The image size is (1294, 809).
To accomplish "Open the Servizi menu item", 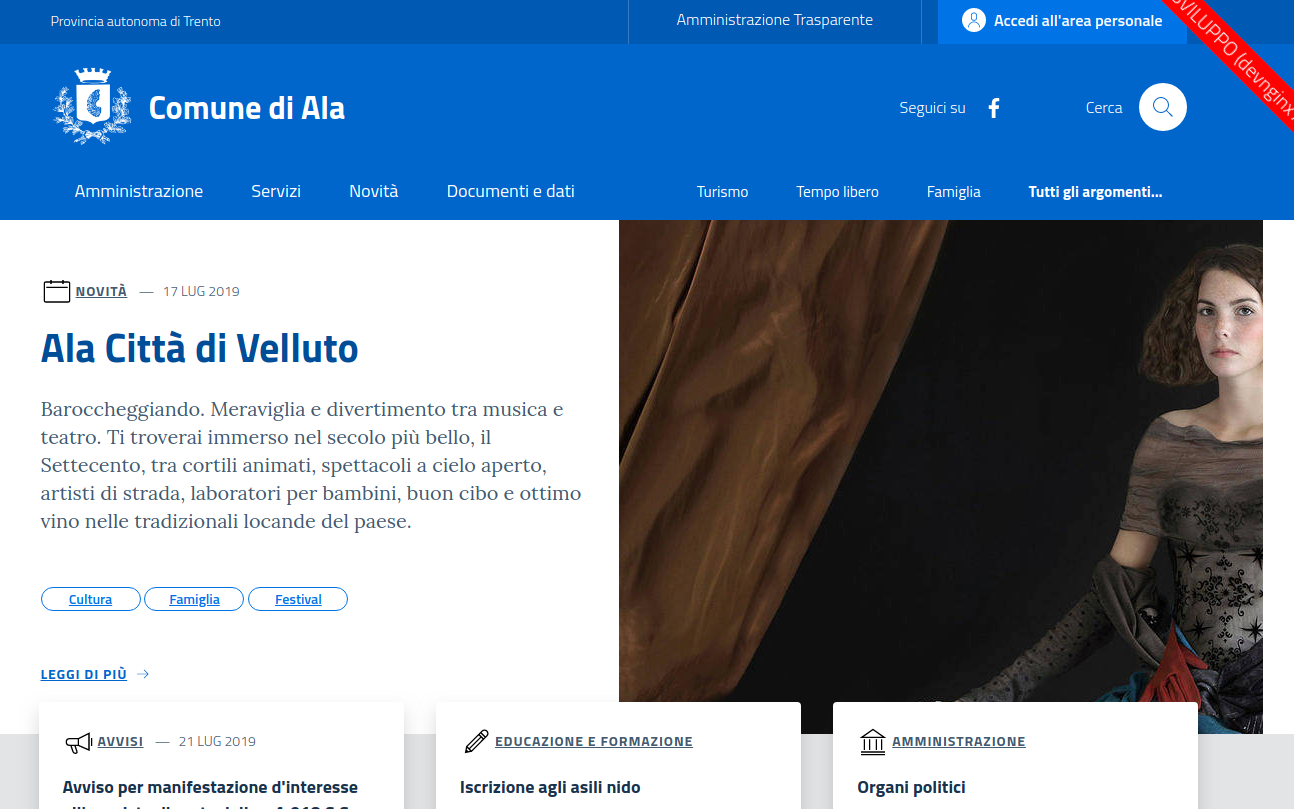I will click(276, 191).
